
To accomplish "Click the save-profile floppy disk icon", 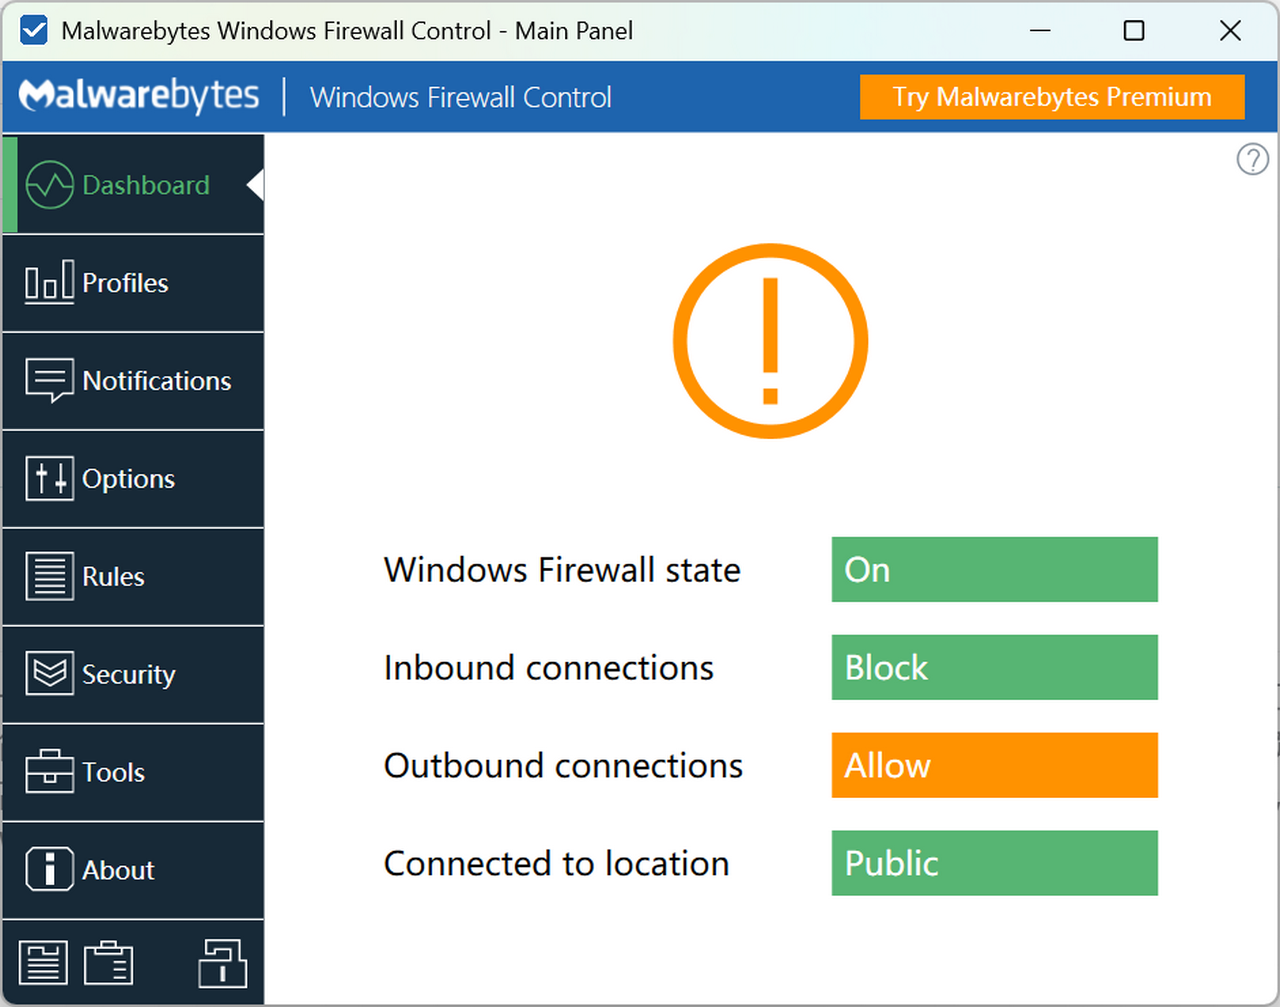I will click(43, 961).
